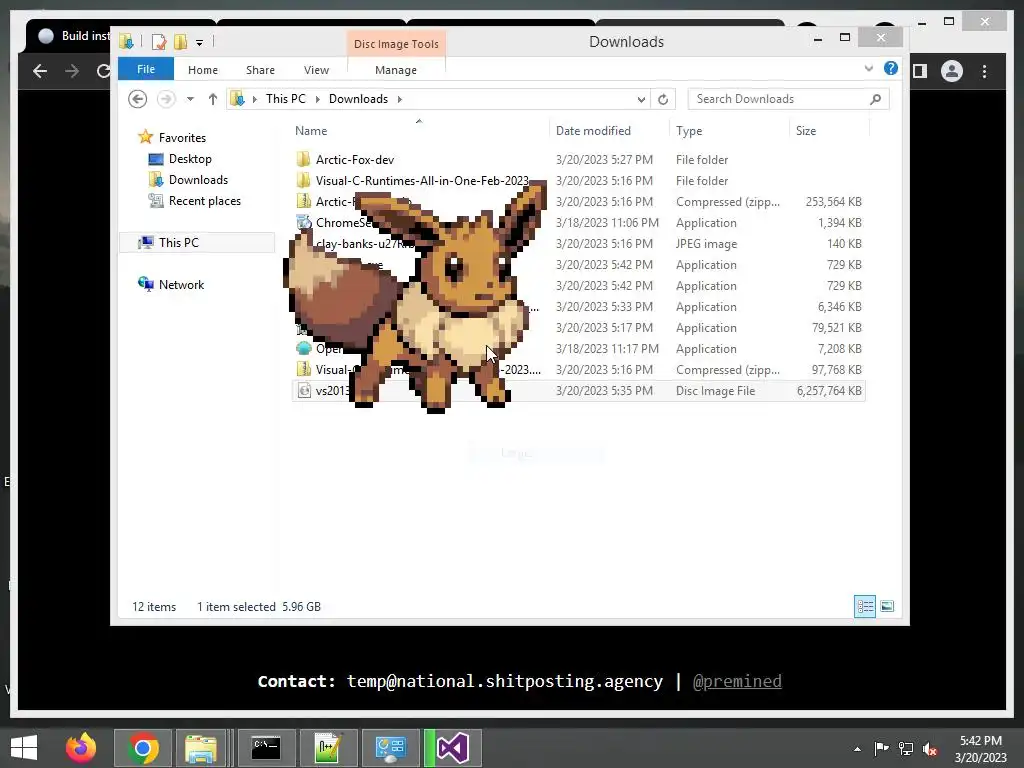
Task: Click the Chrome profile avatar icon
Action: tap(952, 71)
